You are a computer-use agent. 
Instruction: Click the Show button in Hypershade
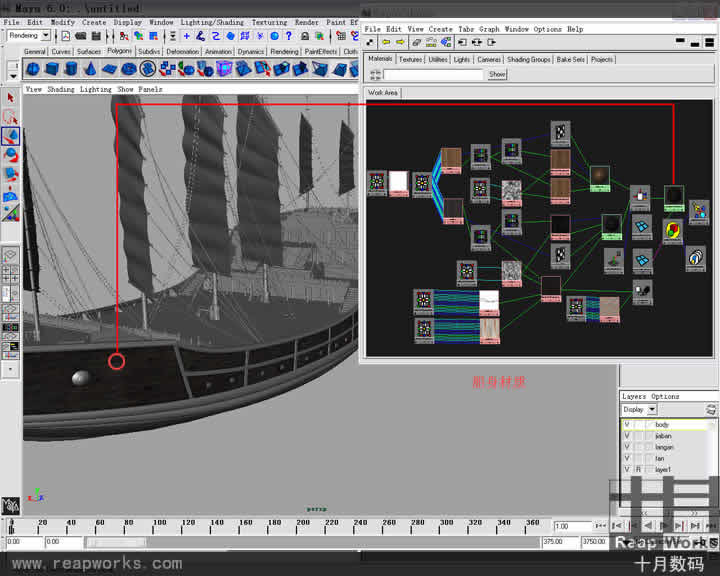[497, 74]
